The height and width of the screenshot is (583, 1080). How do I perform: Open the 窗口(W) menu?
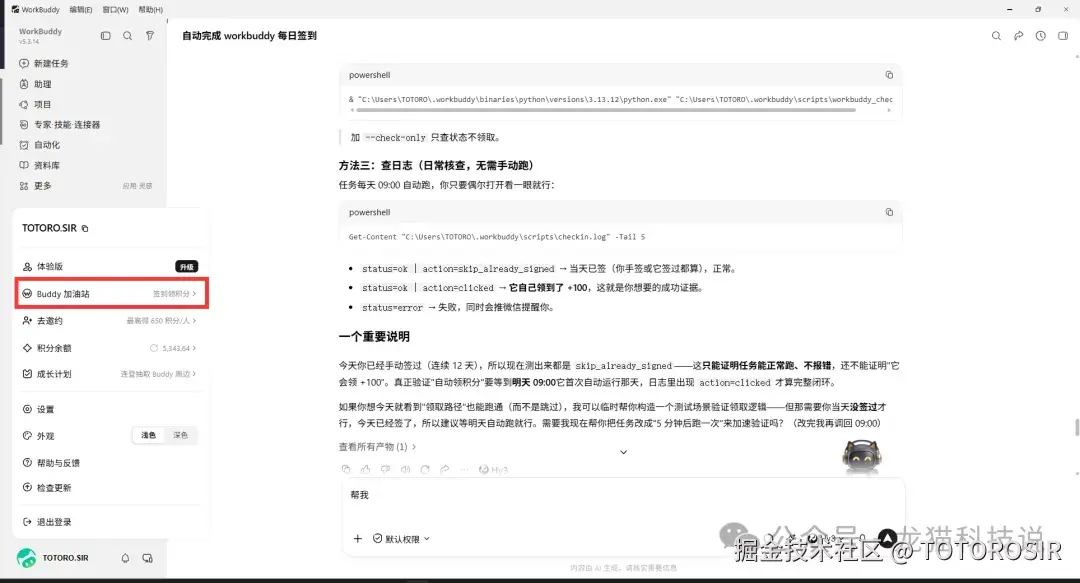(115, 10)
